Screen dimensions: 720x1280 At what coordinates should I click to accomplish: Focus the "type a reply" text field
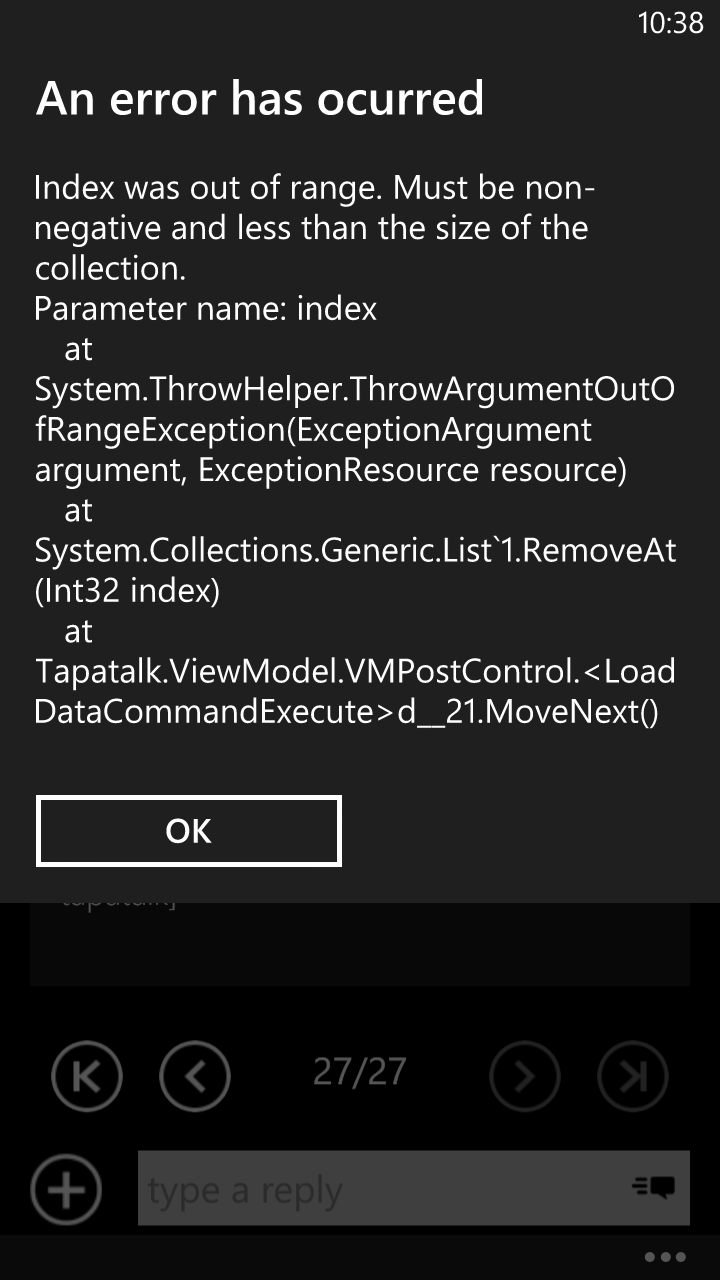[x=414, y=1188]
